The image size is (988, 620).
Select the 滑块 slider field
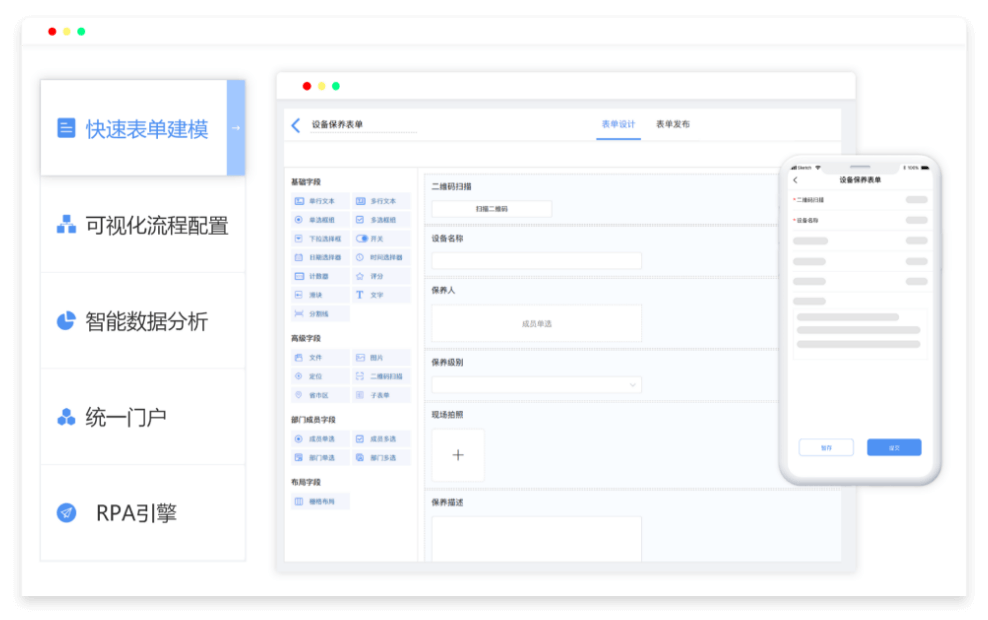tap(320, 295)
